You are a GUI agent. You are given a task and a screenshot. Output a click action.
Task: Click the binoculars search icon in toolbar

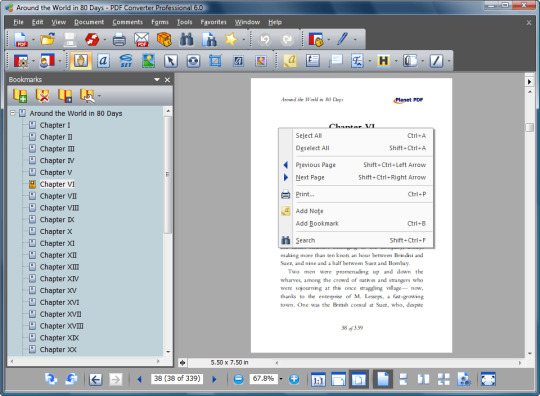[x=186, y=39]
